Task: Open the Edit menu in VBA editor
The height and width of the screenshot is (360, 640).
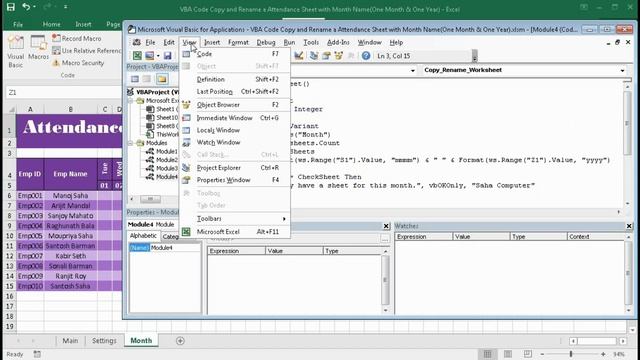Action: [x=169, y=42]
